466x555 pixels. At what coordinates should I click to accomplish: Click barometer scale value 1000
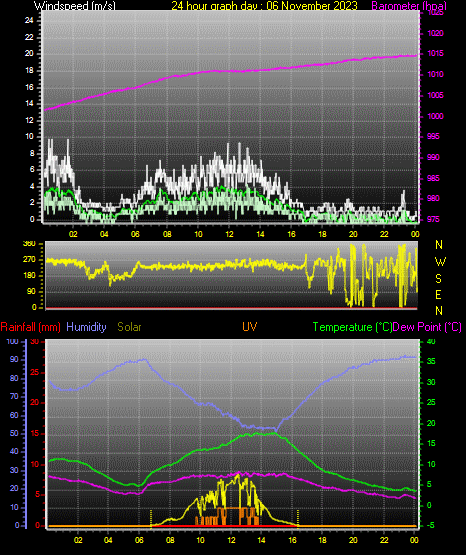click(x=435, y=116)
